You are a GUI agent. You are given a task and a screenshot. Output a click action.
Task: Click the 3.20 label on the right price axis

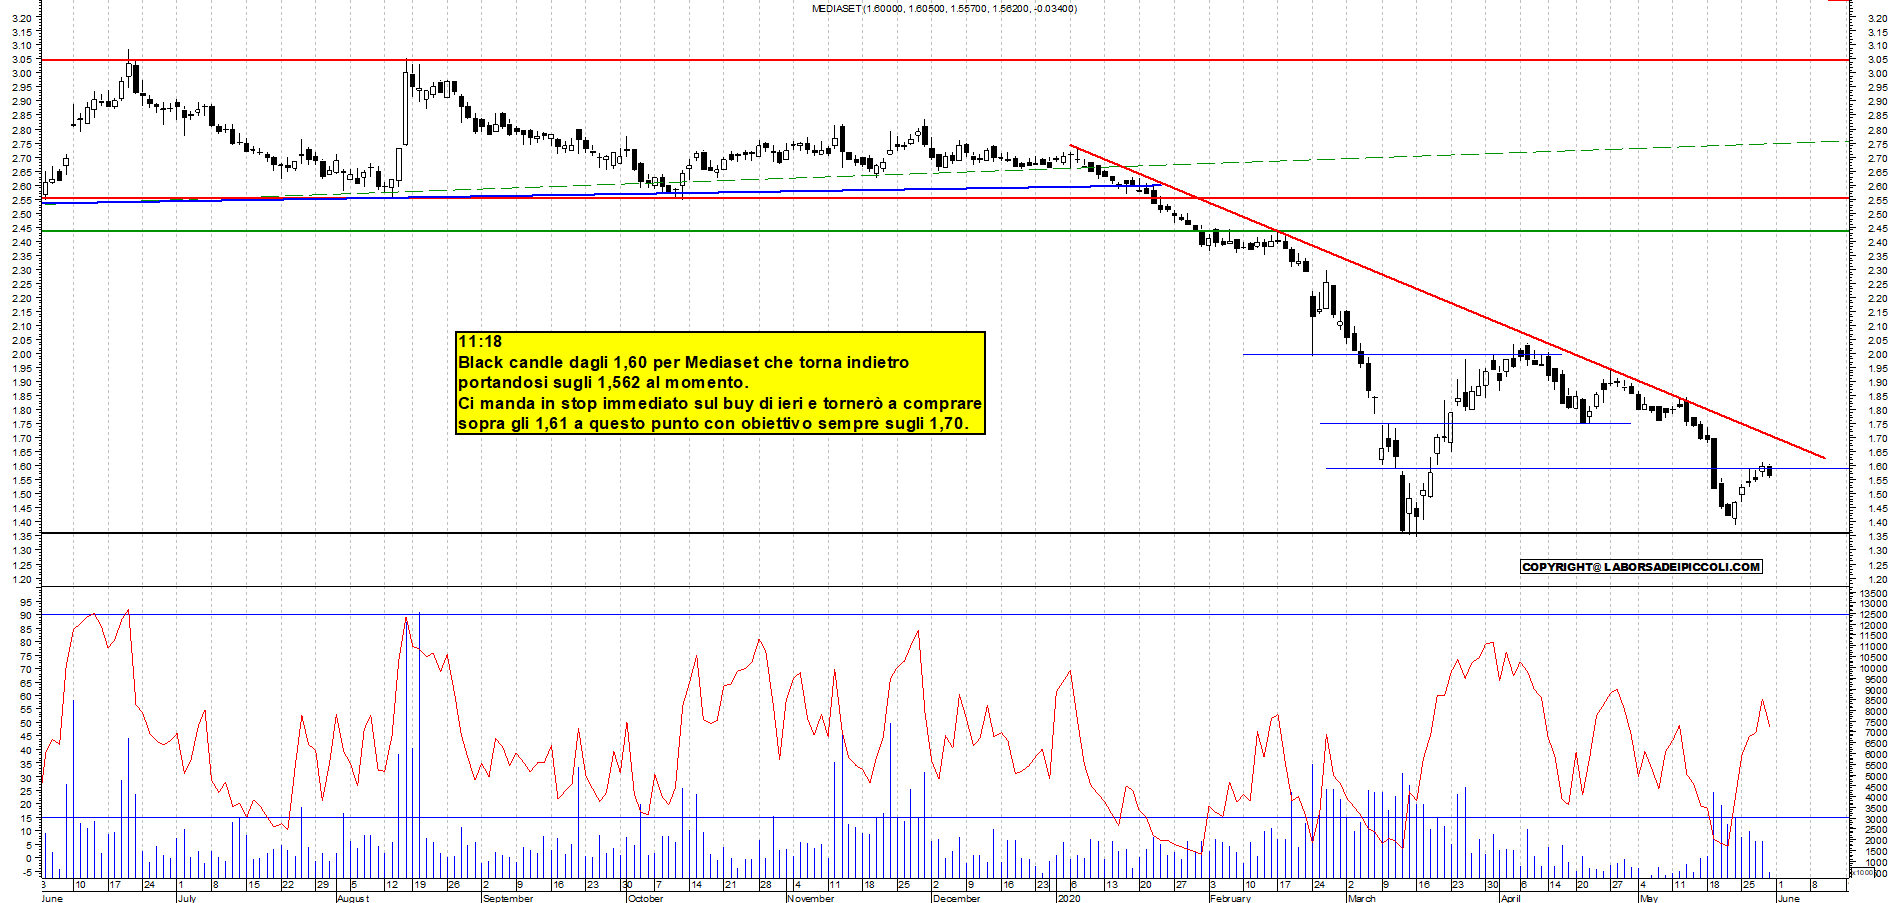[1876, 17]
